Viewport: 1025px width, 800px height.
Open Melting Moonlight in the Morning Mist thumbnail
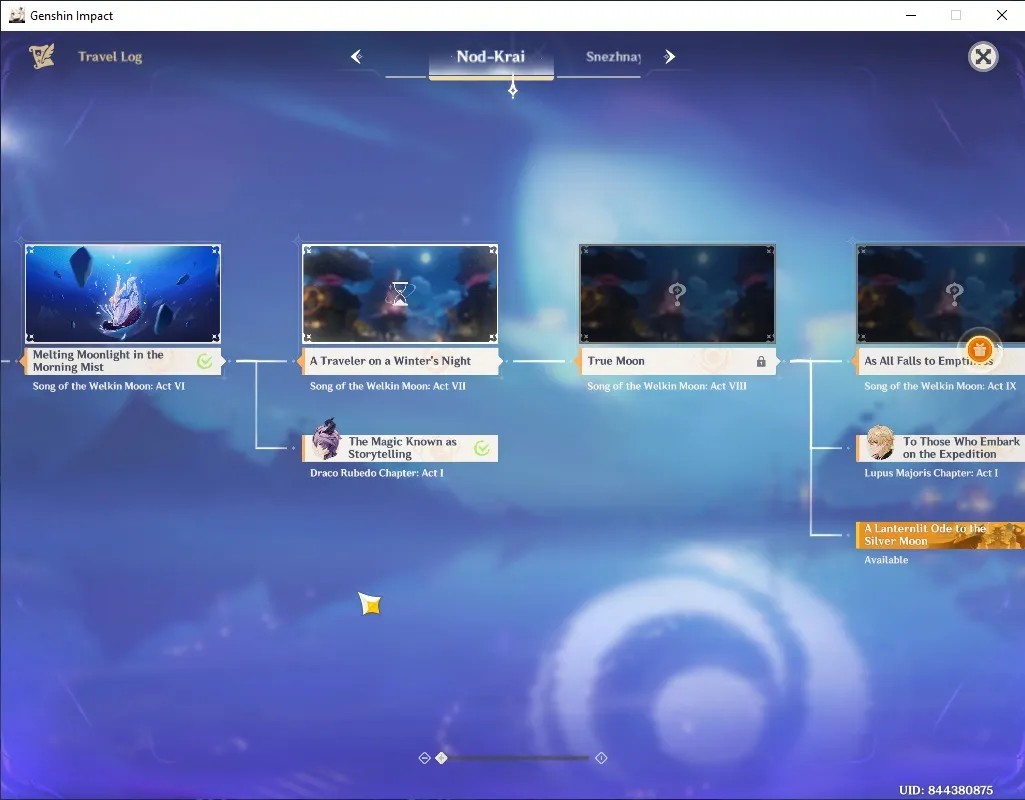[x=123, y=293]
